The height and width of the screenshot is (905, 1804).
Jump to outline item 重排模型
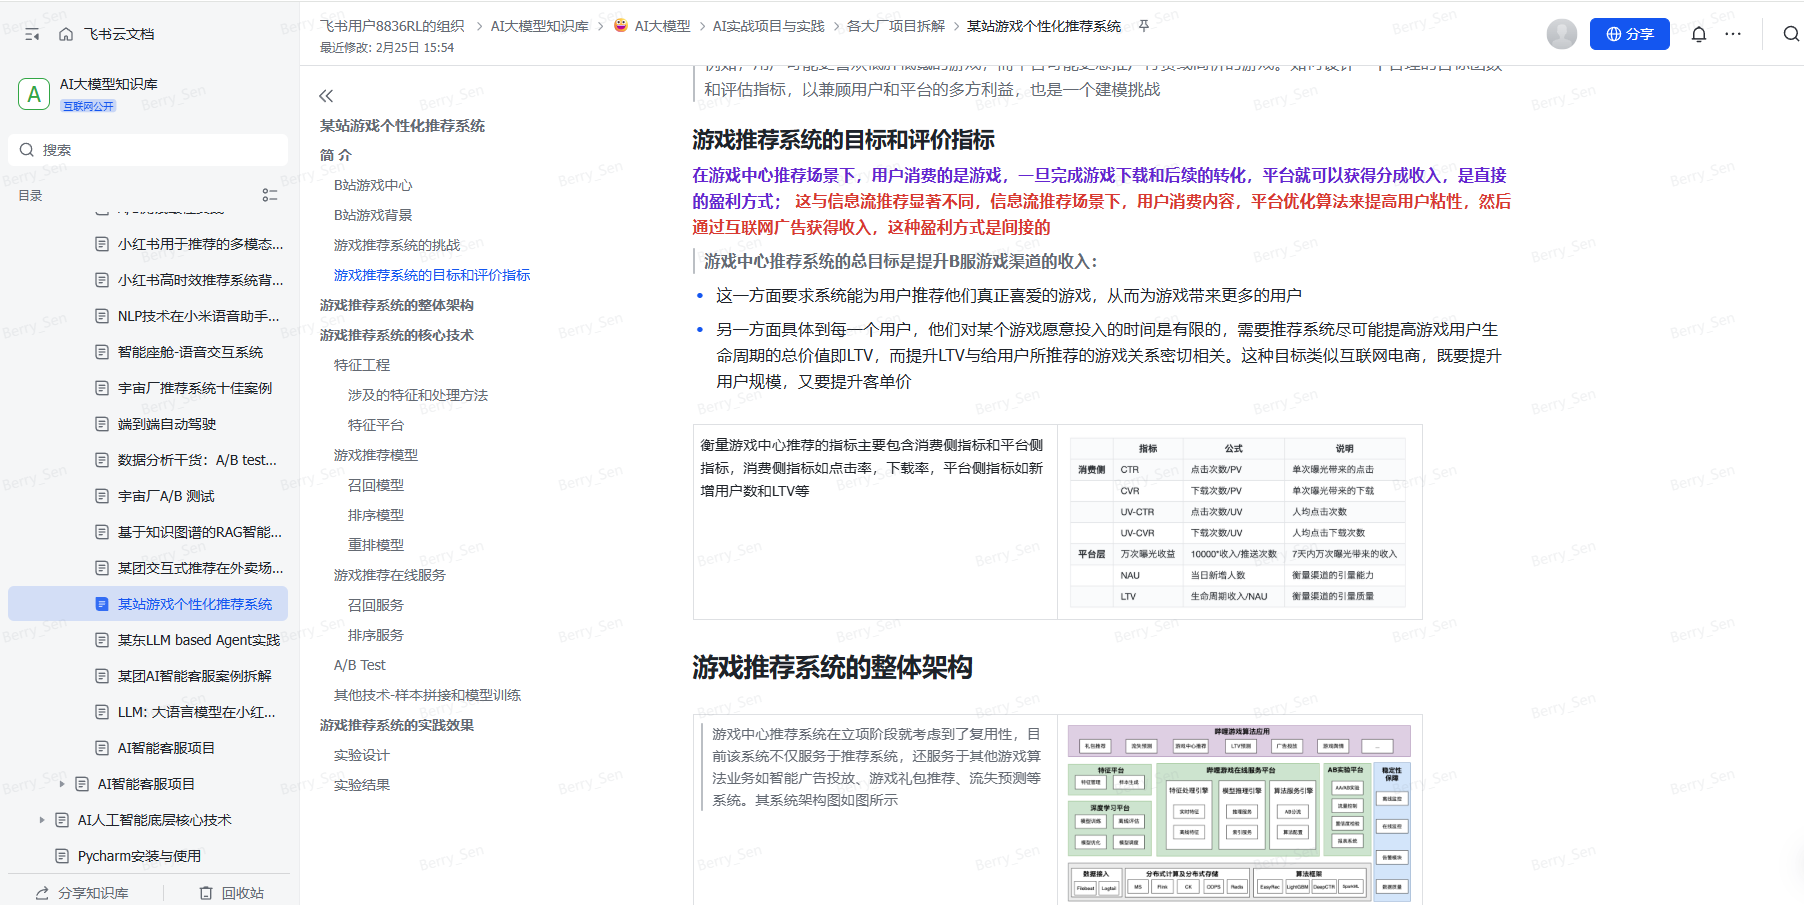click(376, 545)
